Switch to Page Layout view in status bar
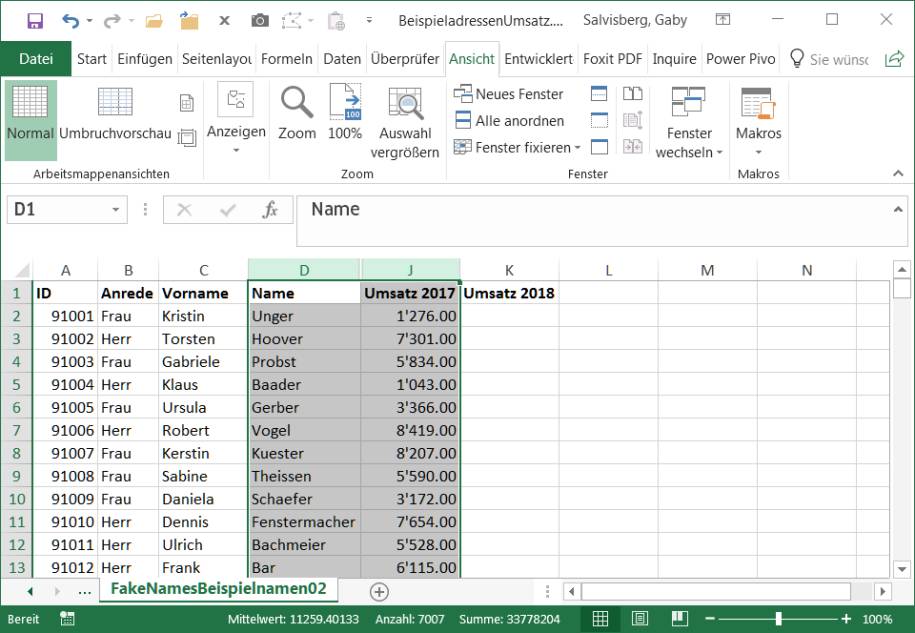 (x=640, y=619)
